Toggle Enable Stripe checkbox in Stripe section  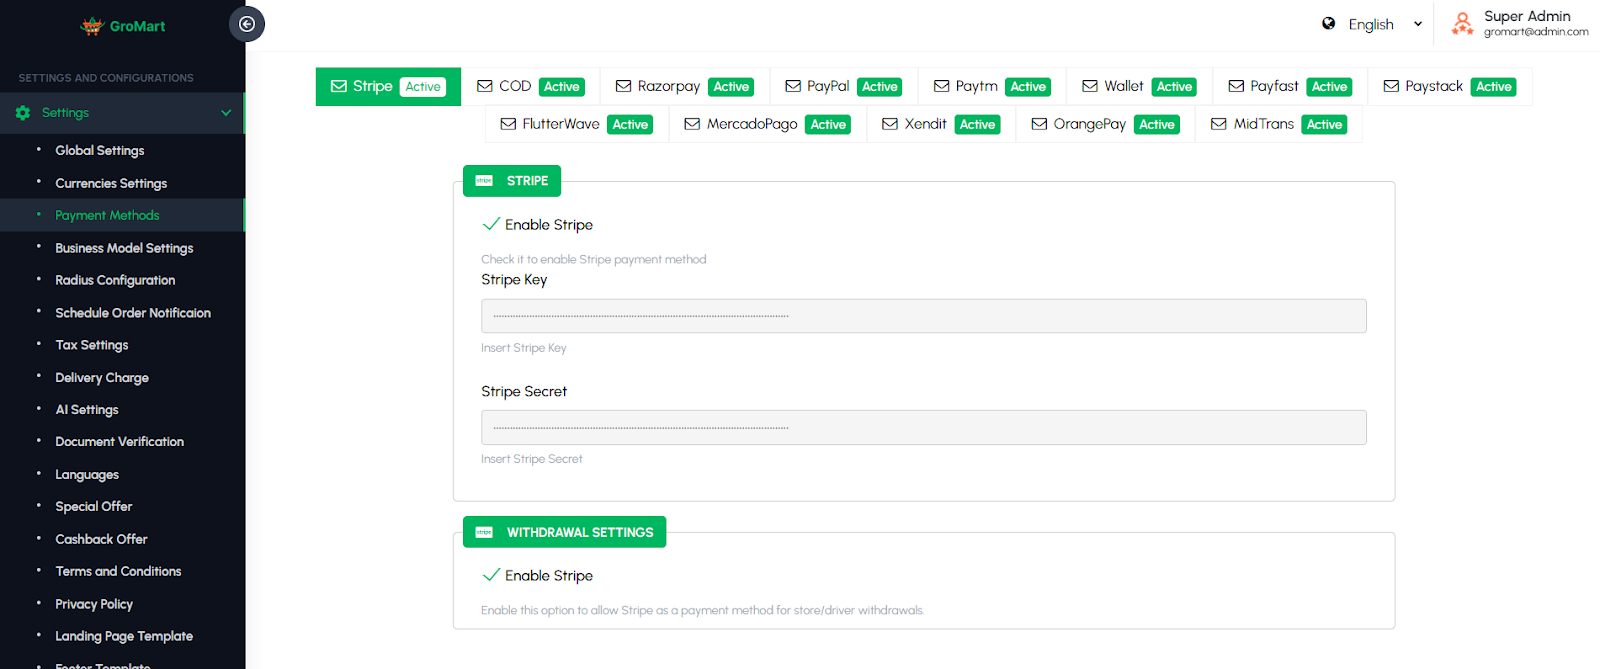coord(491,225)
